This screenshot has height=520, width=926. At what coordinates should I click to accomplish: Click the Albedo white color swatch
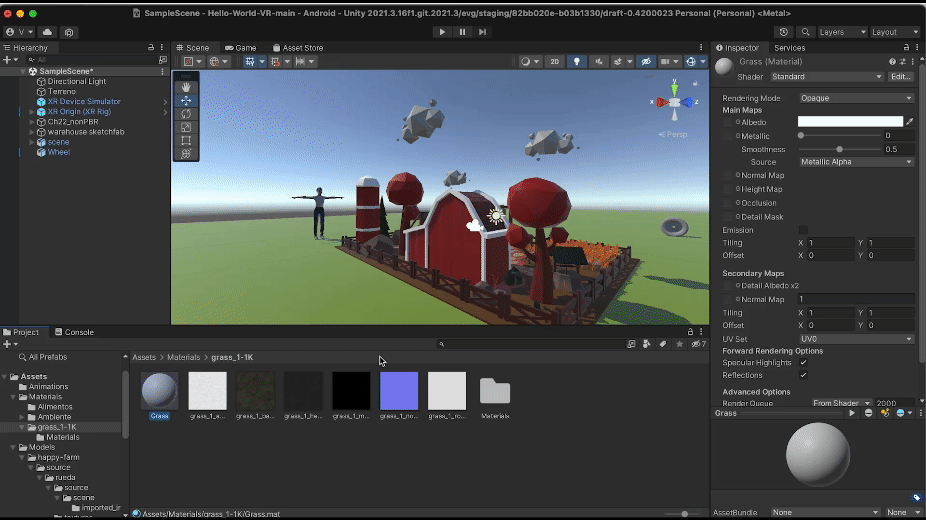(x=850, y=122)
